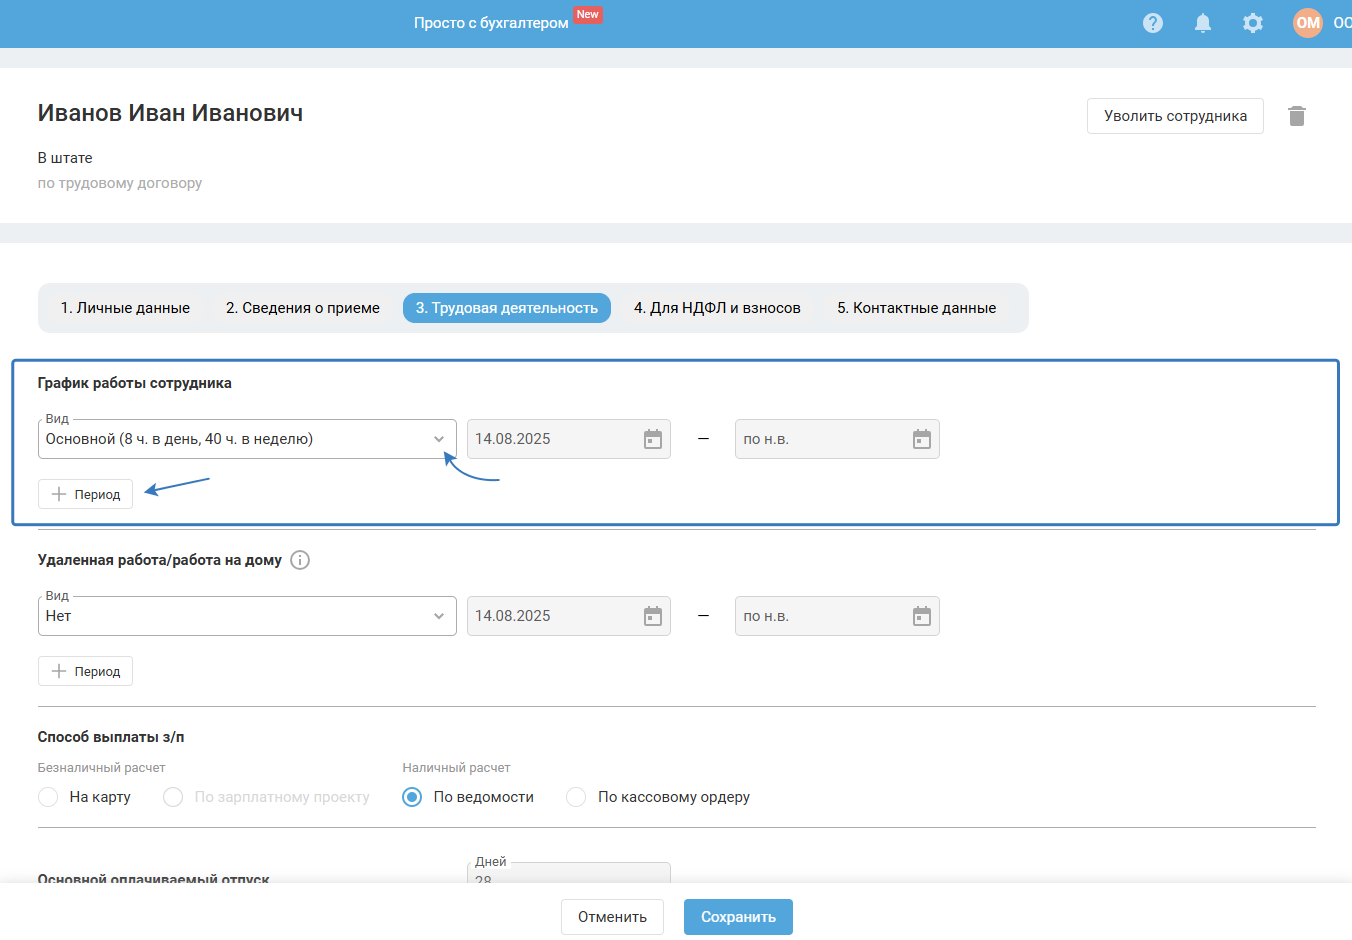
Task: Select "По ведомости" payment option
Action: [412, 797]
